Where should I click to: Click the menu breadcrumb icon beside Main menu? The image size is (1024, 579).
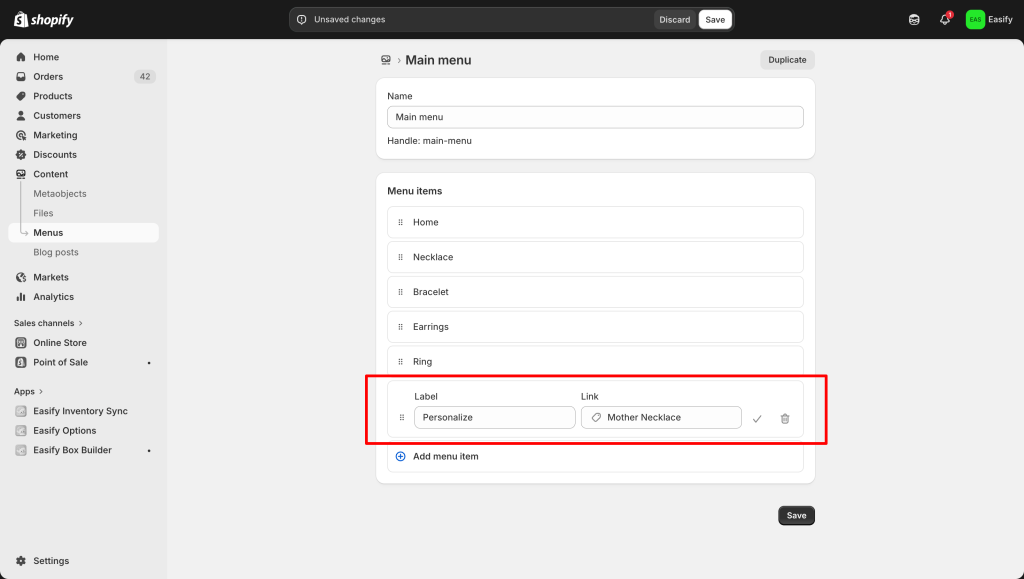click(385, 60)
